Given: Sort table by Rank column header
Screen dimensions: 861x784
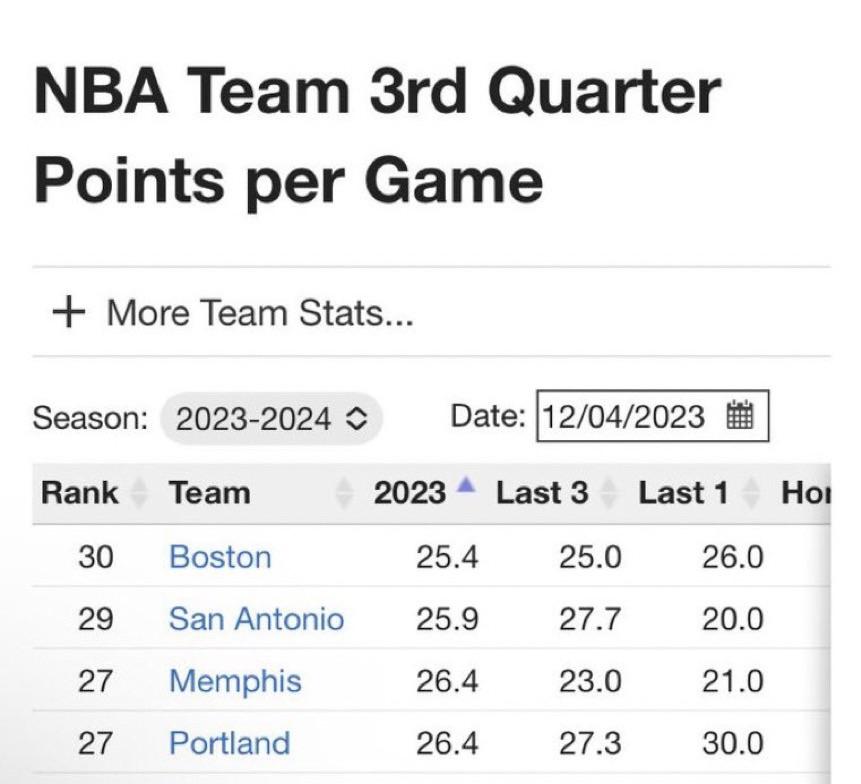Looking at the screenshot, I should coord(79,493).
